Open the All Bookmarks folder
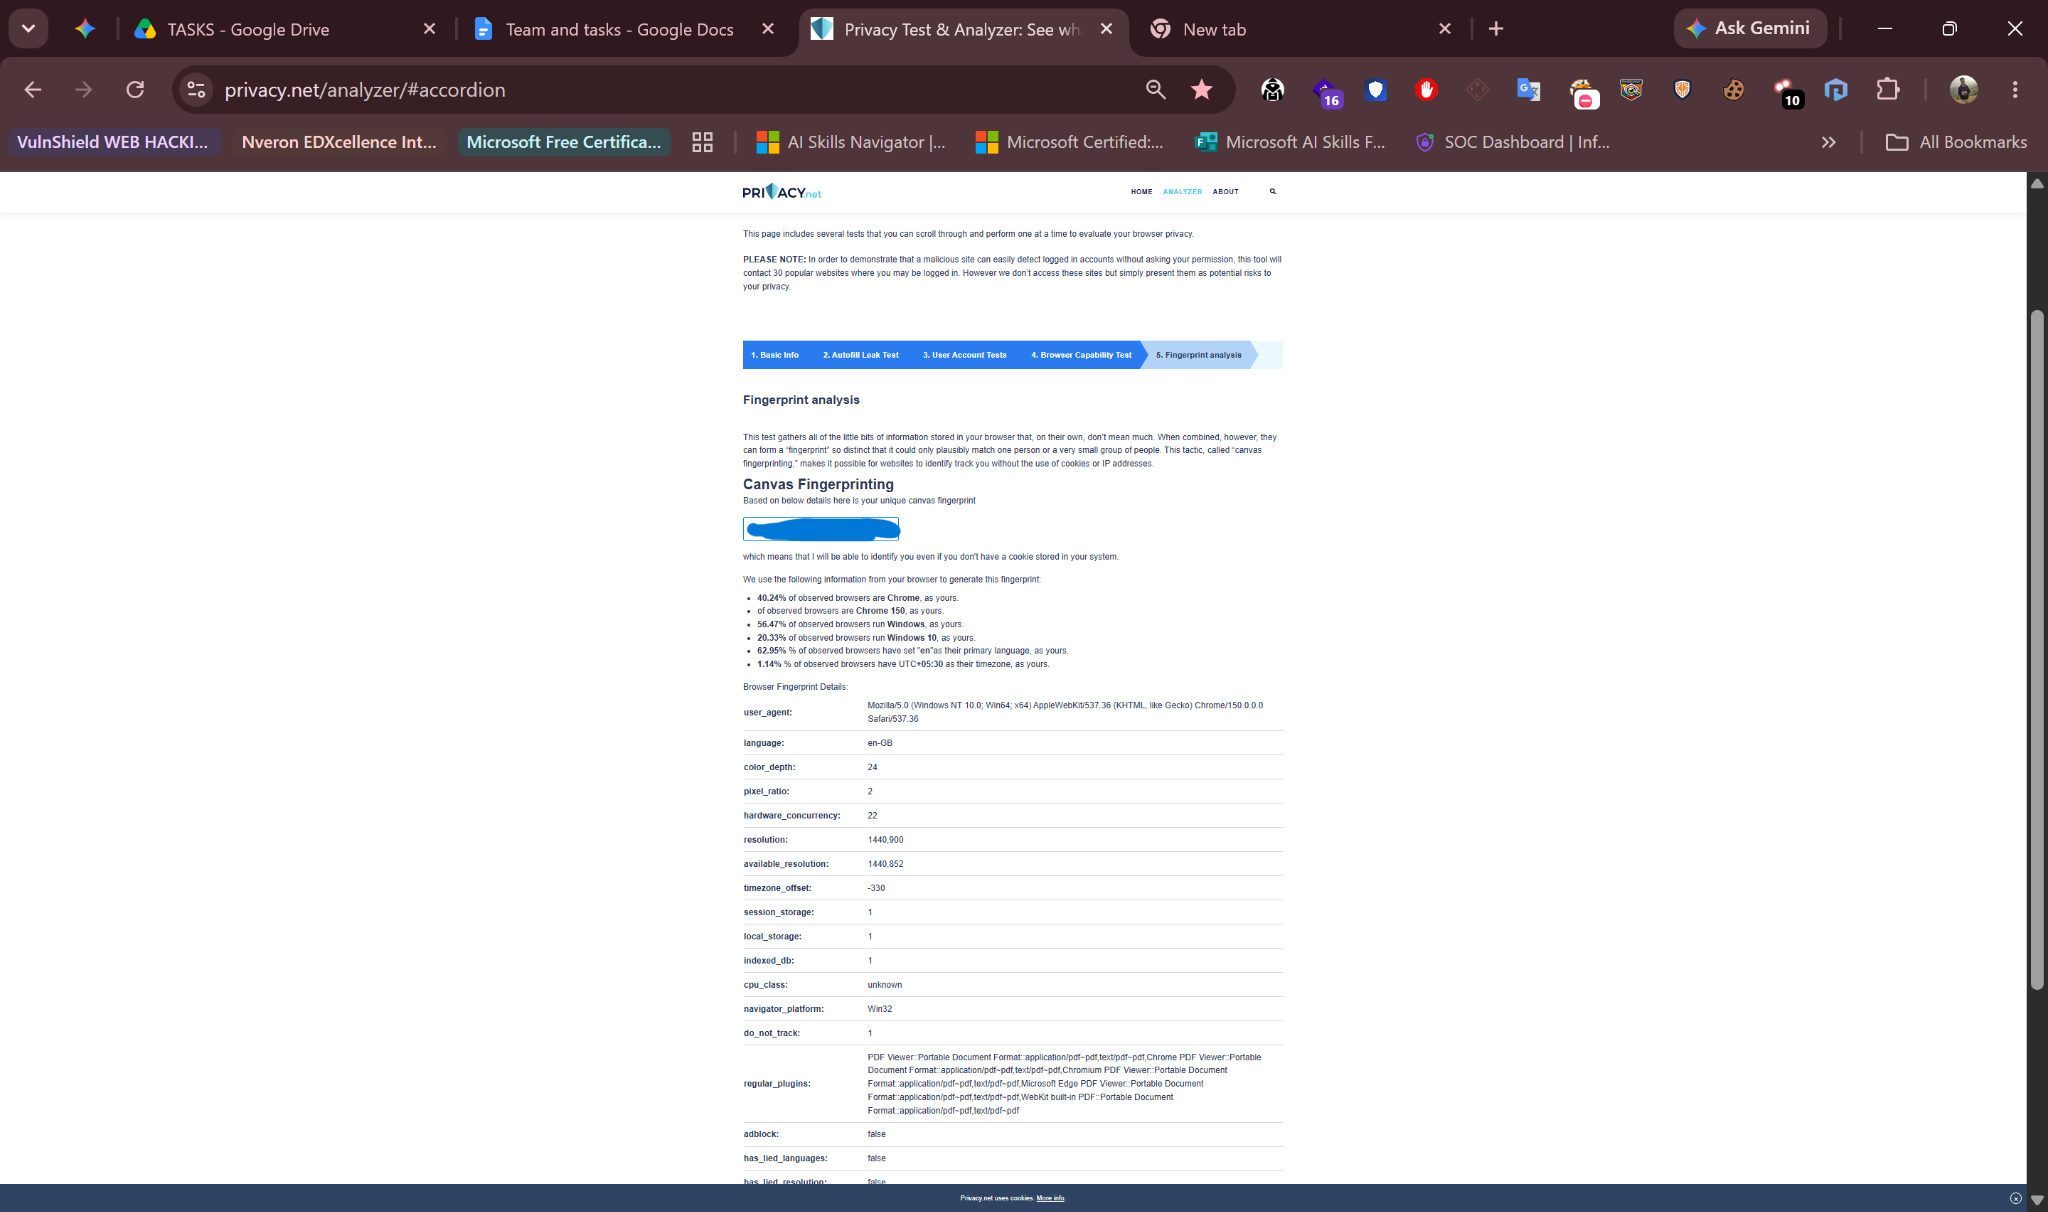2048x1212 pixels. coord(1957,142)
